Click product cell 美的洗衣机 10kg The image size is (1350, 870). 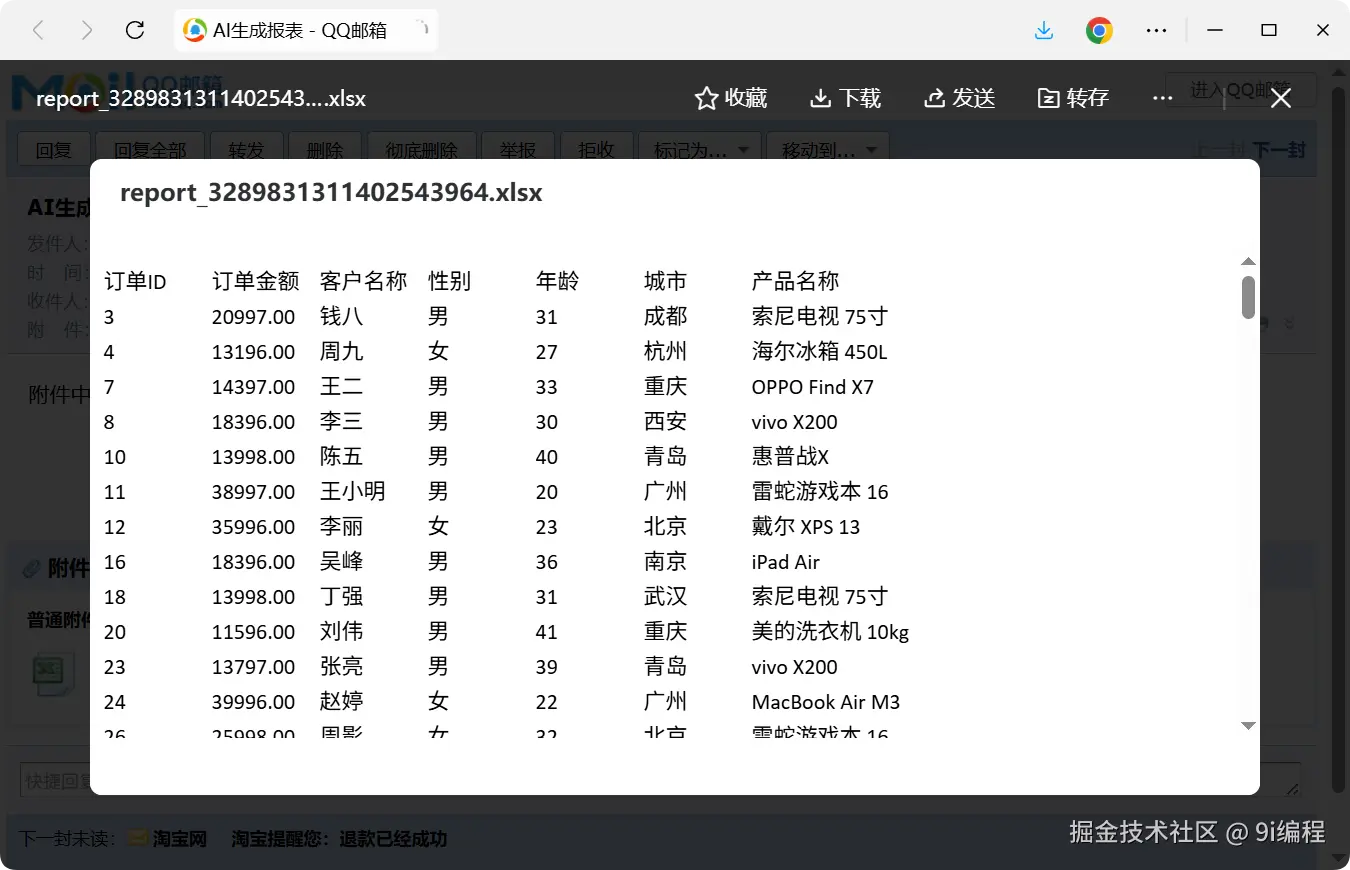coord(830,632)
